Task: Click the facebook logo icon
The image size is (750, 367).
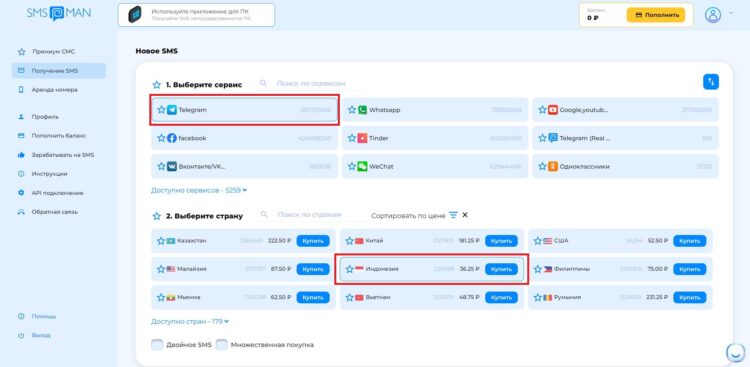Action: pos(172,138)
